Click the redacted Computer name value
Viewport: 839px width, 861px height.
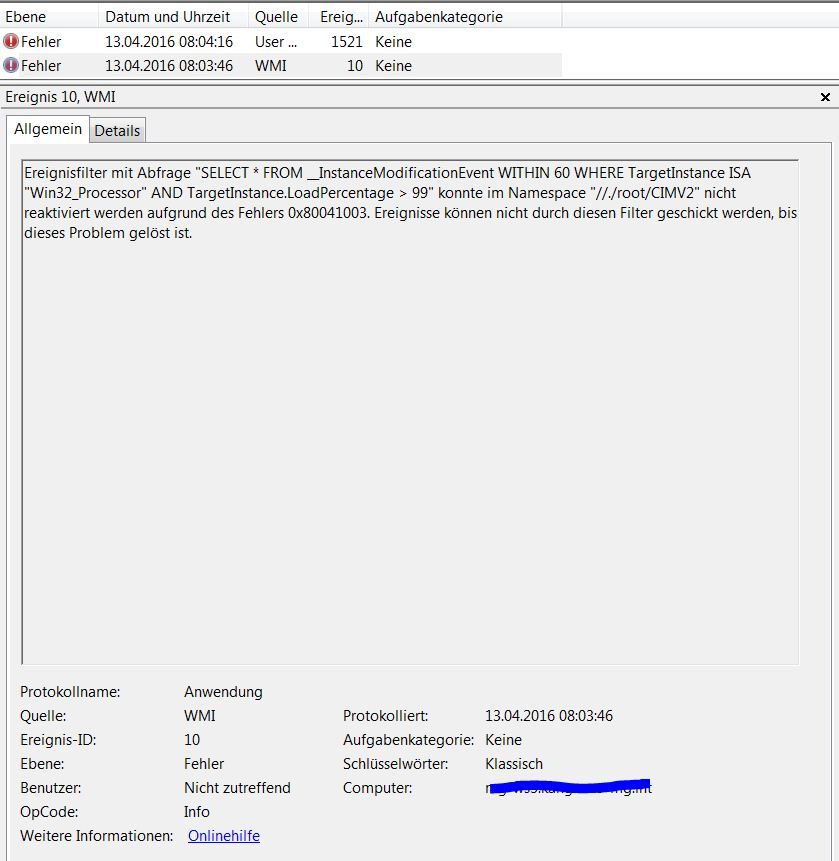pos(567,788)
